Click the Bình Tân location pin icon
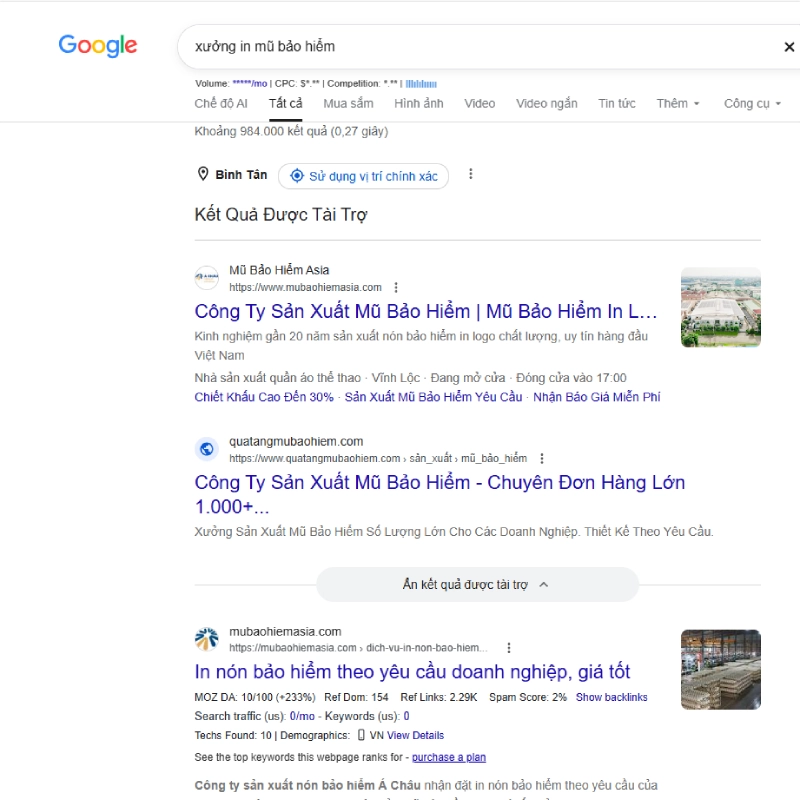The height and width of the screenshot is (800, 800). click(x=203, y=174)
